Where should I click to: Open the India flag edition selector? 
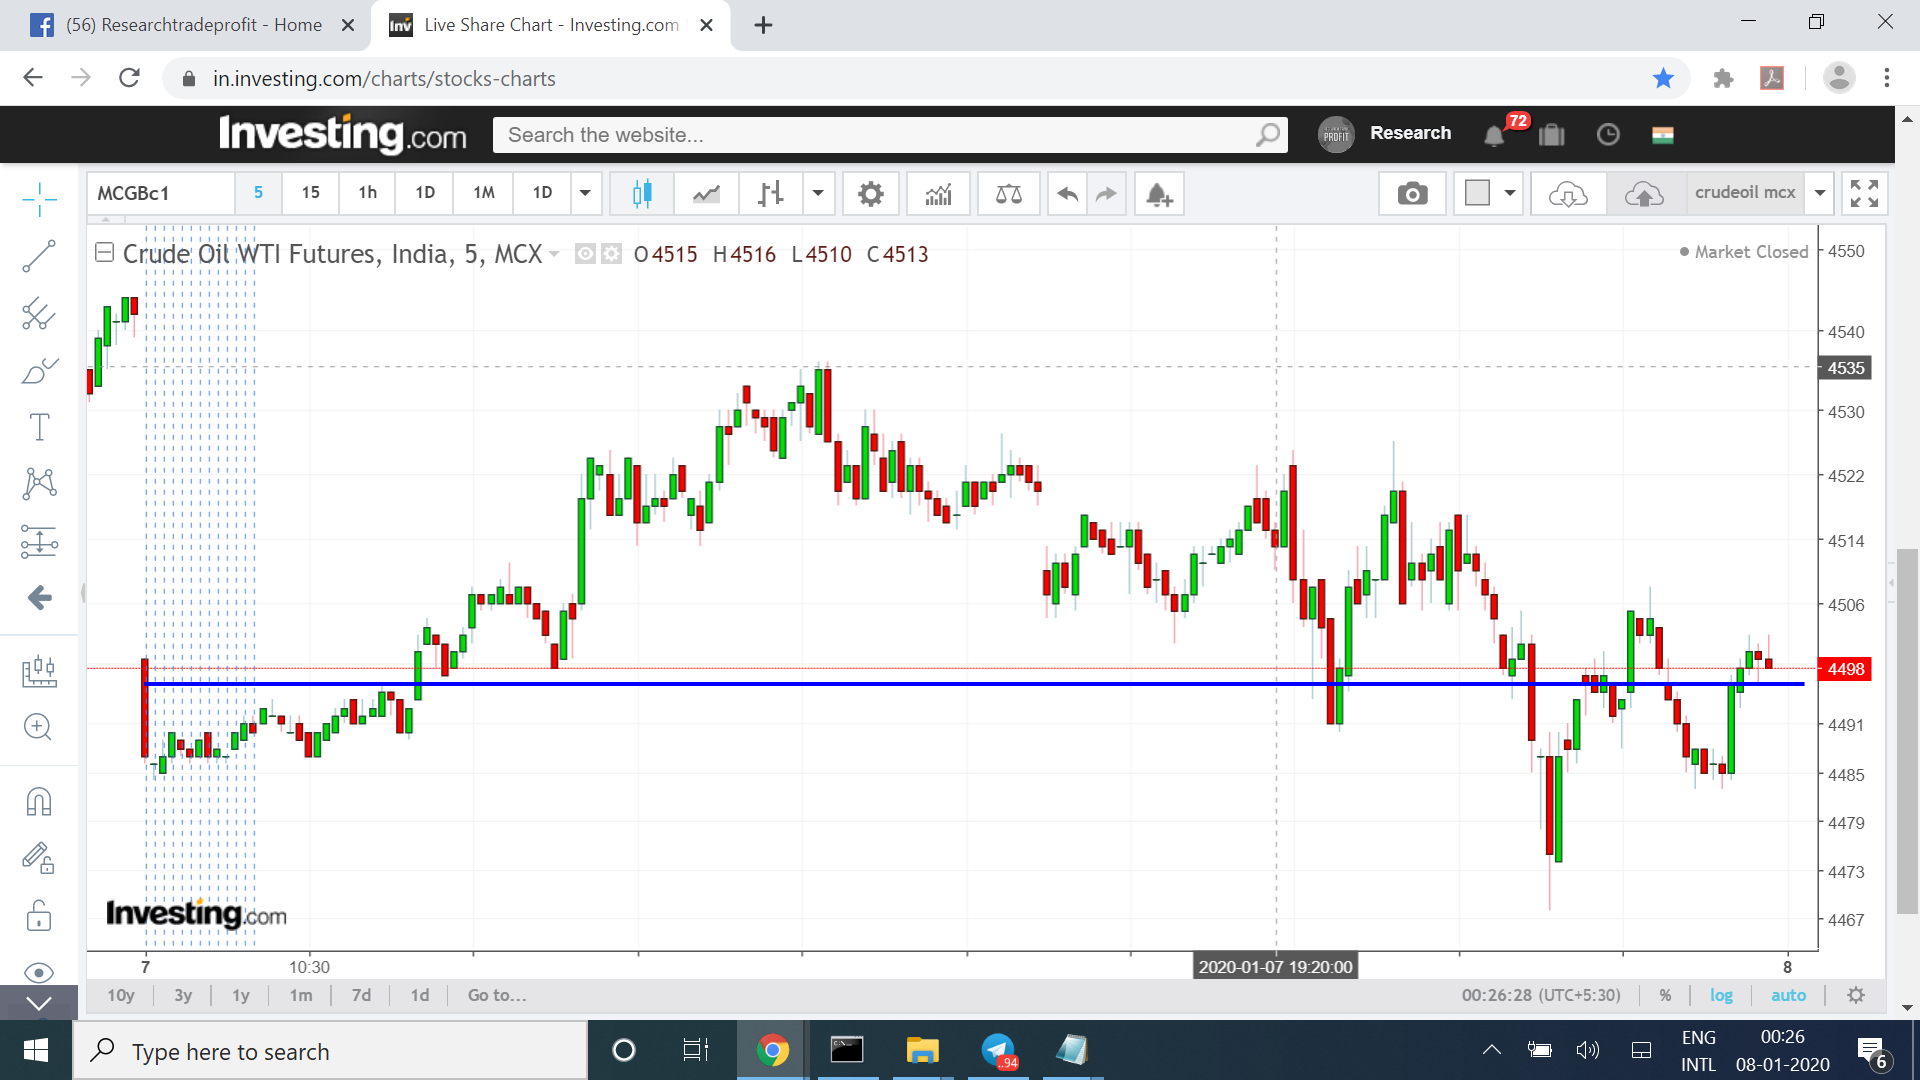1663,134
